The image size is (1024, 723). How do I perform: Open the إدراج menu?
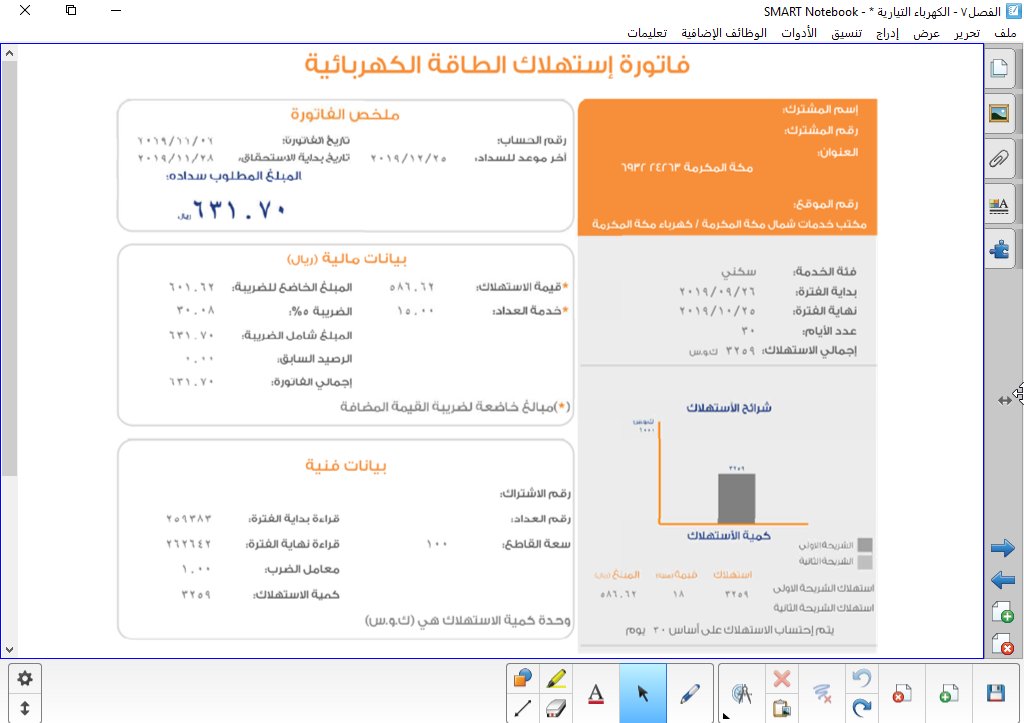coord(887,33)
